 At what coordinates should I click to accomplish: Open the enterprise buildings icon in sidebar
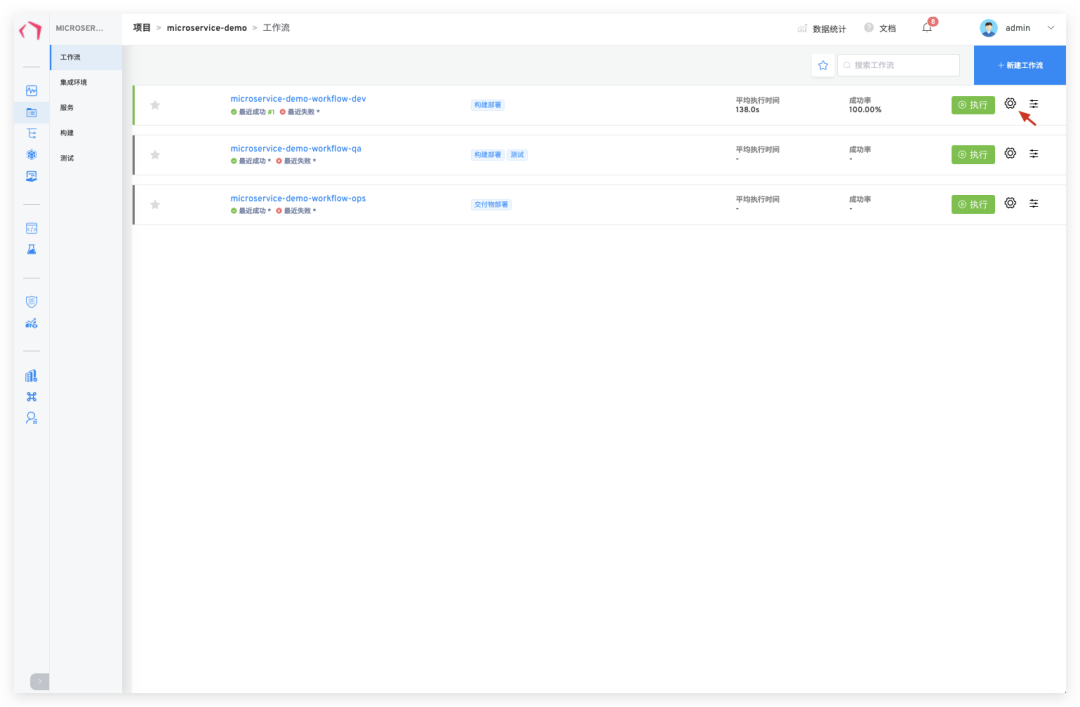click(32, 376)
